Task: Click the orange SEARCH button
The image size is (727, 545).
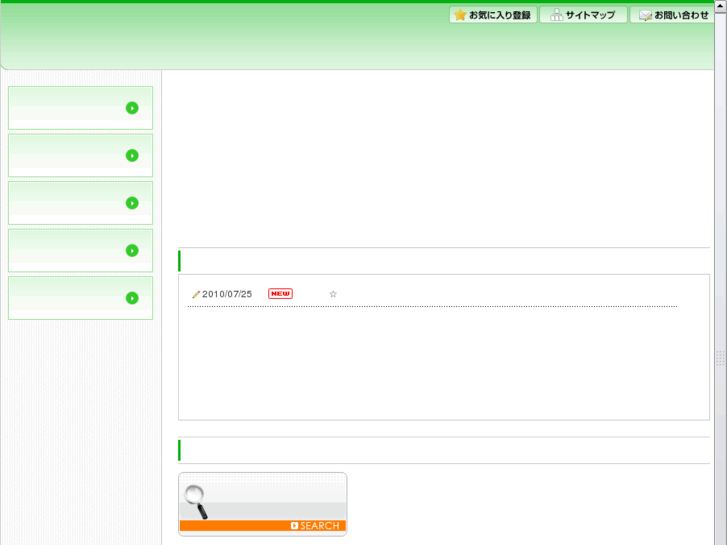Action: pyautogui.click(x=263, y=526)
